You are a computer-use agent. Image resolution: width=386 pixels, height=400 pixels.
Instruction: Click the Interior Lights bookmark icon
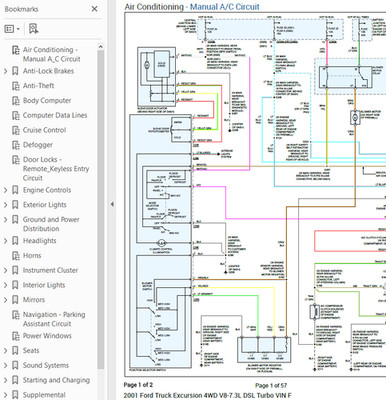15,285
